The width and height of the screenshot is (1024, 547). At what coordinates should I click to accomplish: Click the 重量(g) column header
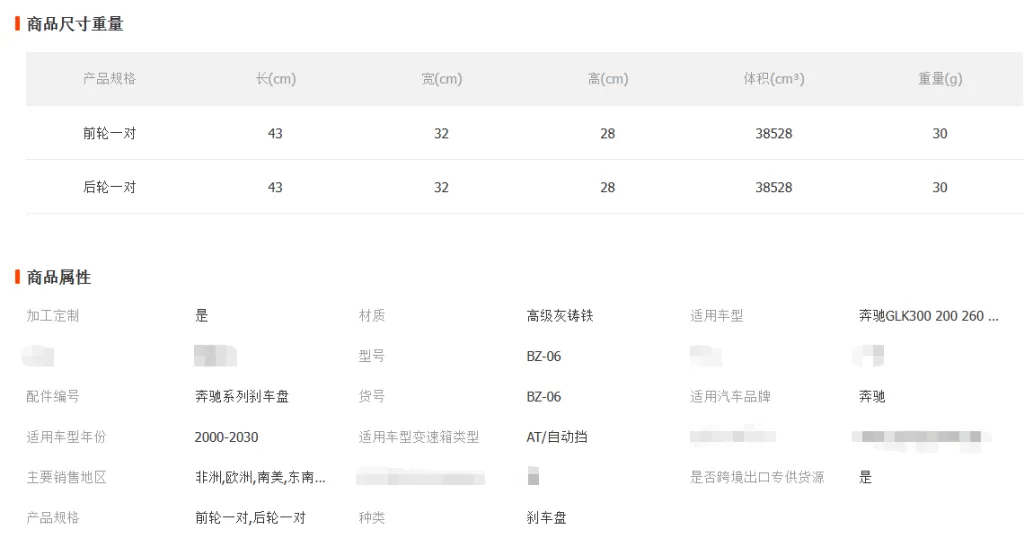(939, 79)
